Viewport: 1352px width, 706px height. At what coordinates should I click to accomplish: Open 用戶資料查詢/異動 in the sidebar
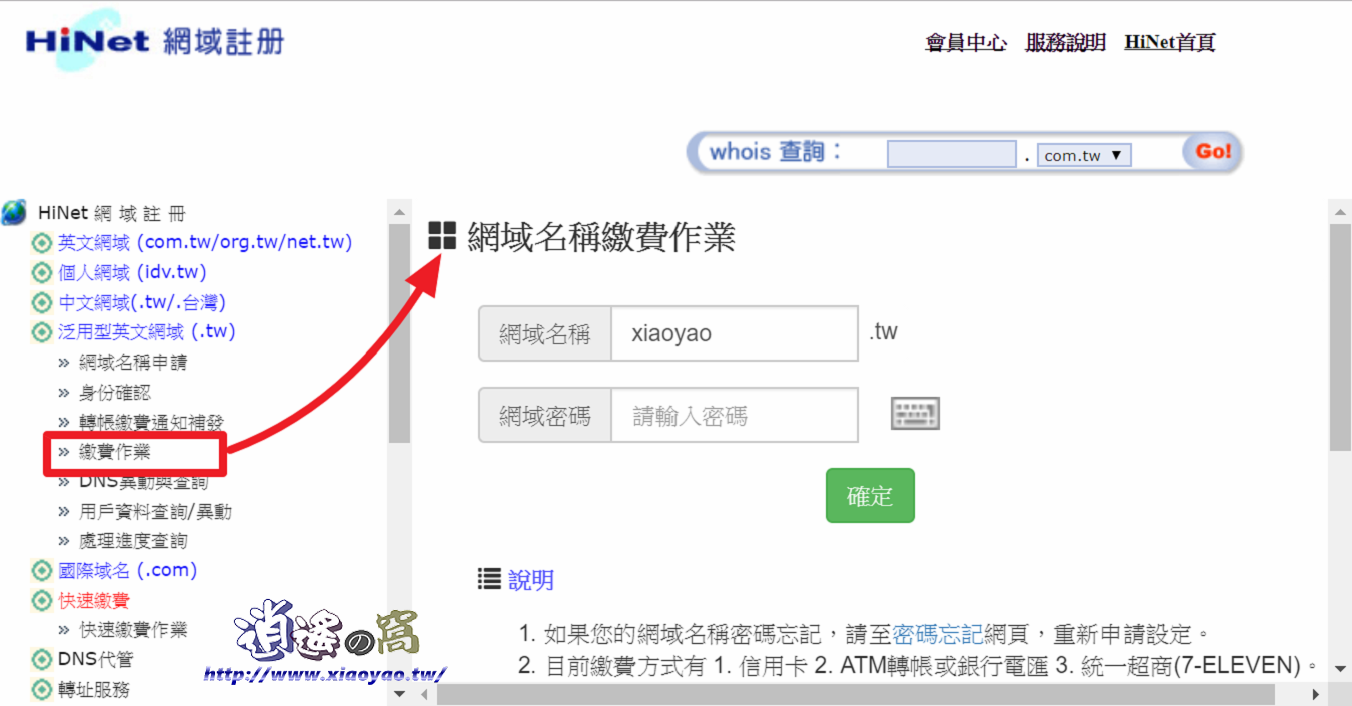[155, 512]
